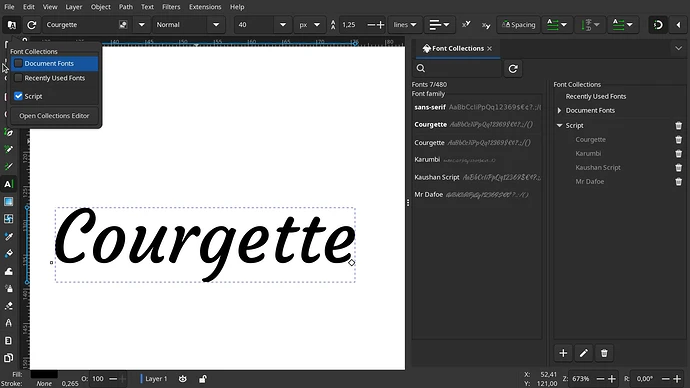Open the Extensions menu

pos(205,7)
